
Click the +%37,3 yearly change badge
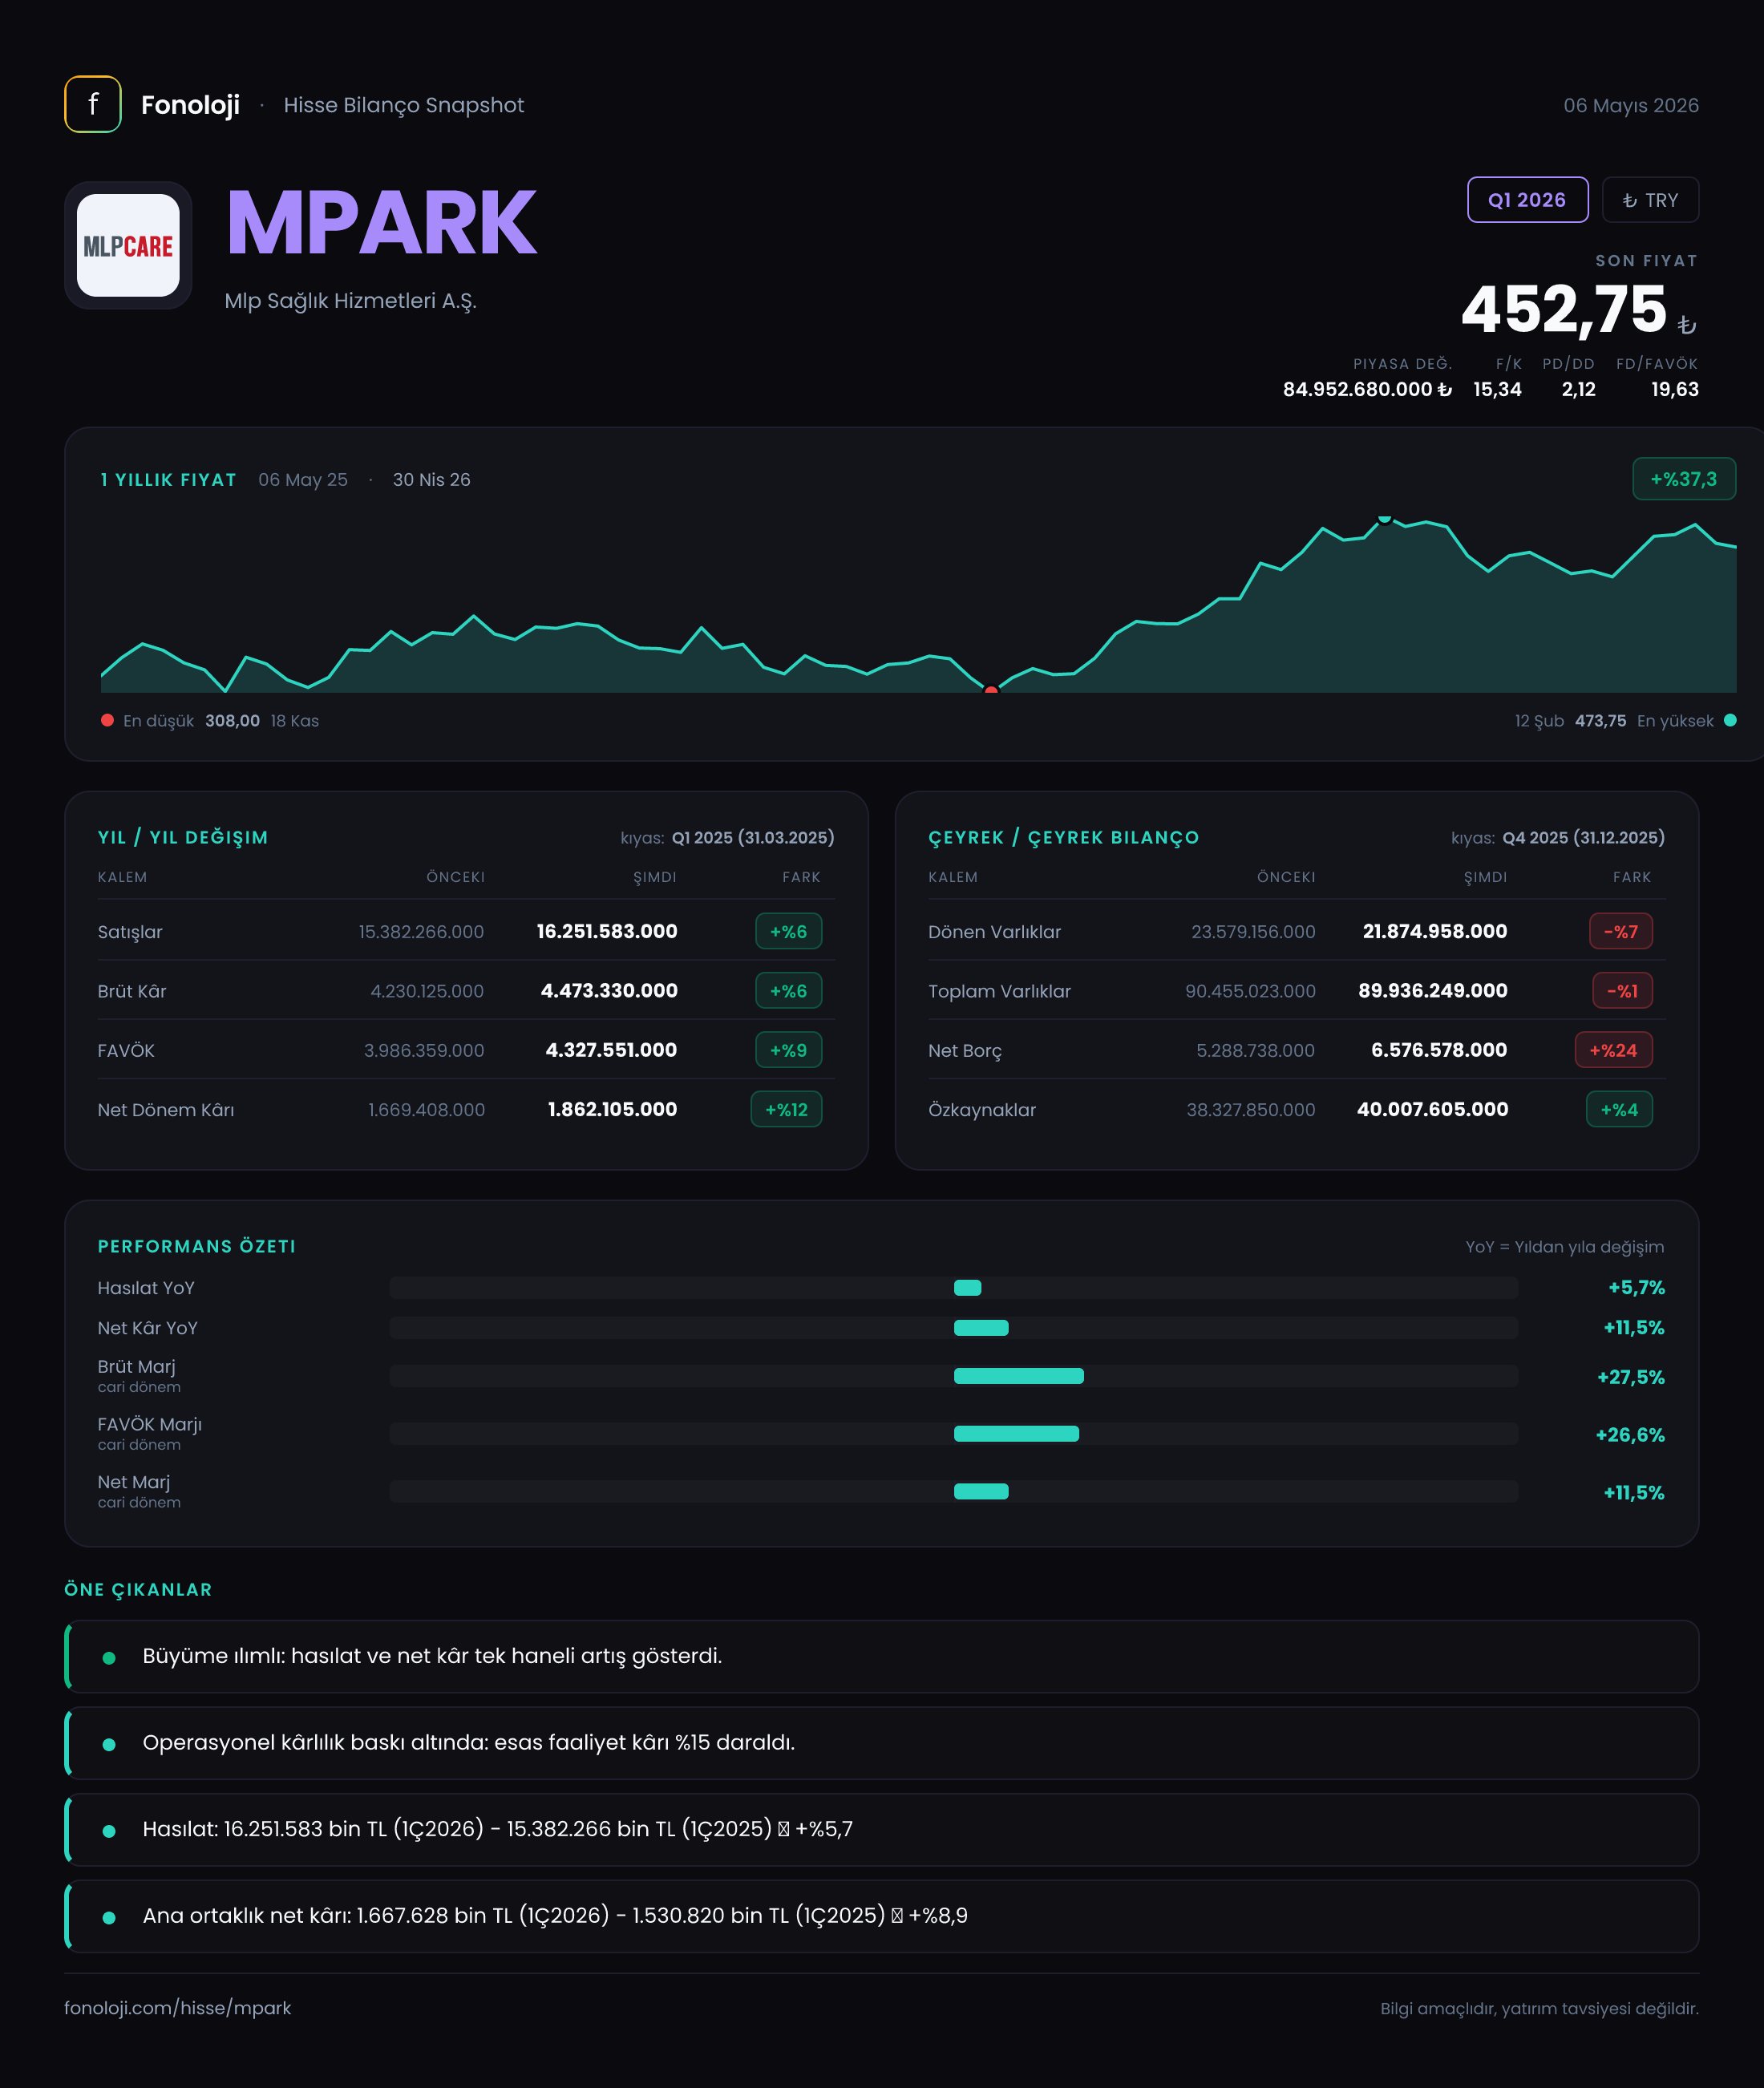1683,479
